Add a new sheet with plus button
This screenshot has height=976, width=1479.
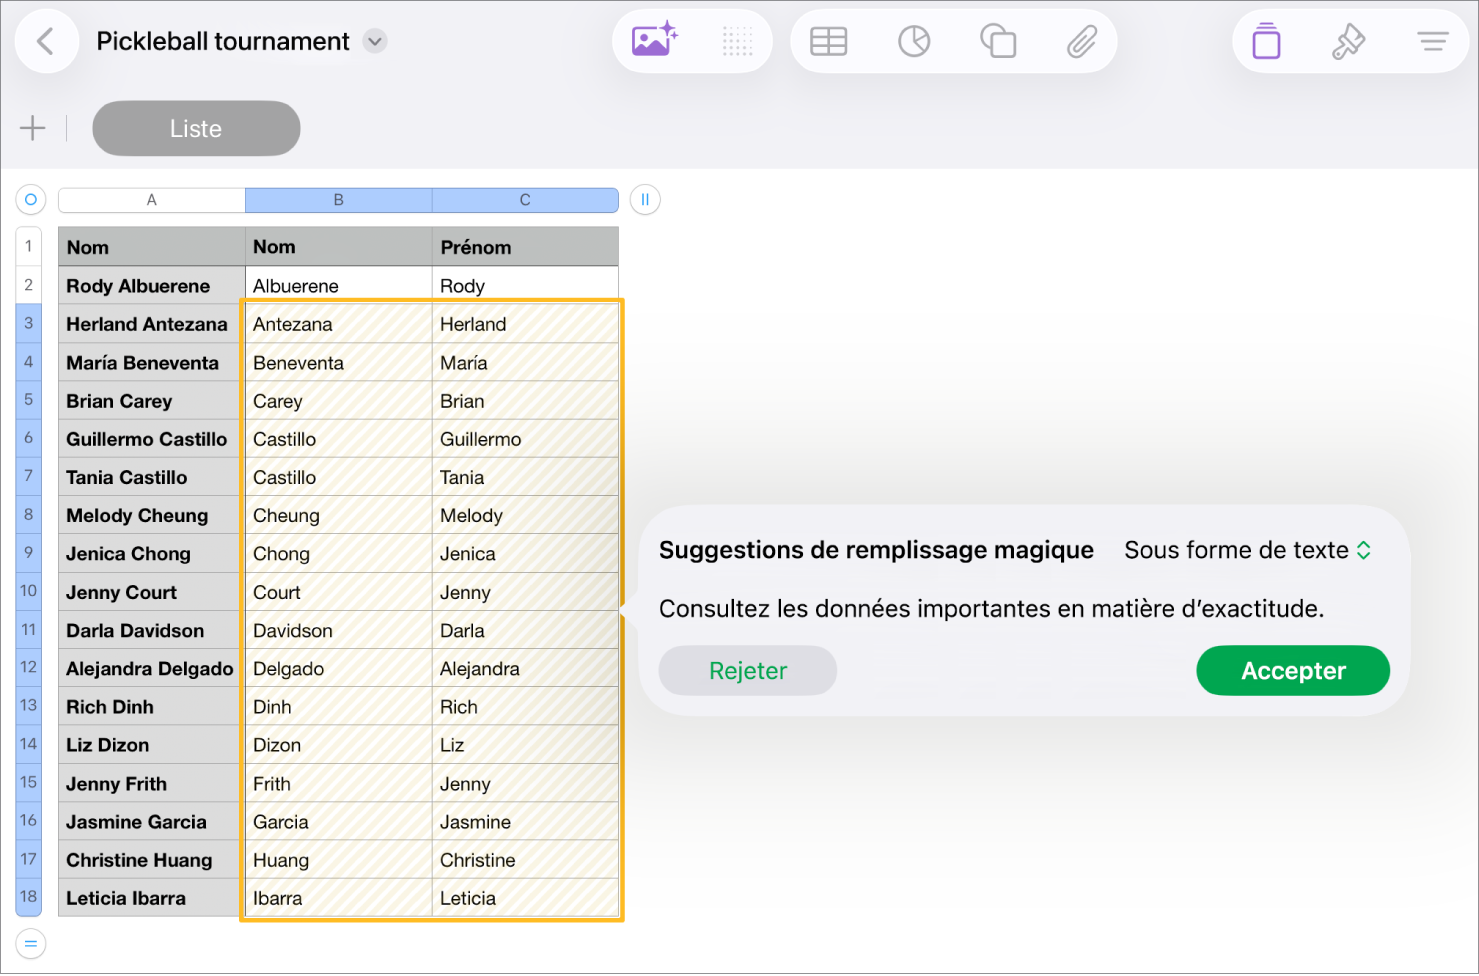click(x=32, y=128)
